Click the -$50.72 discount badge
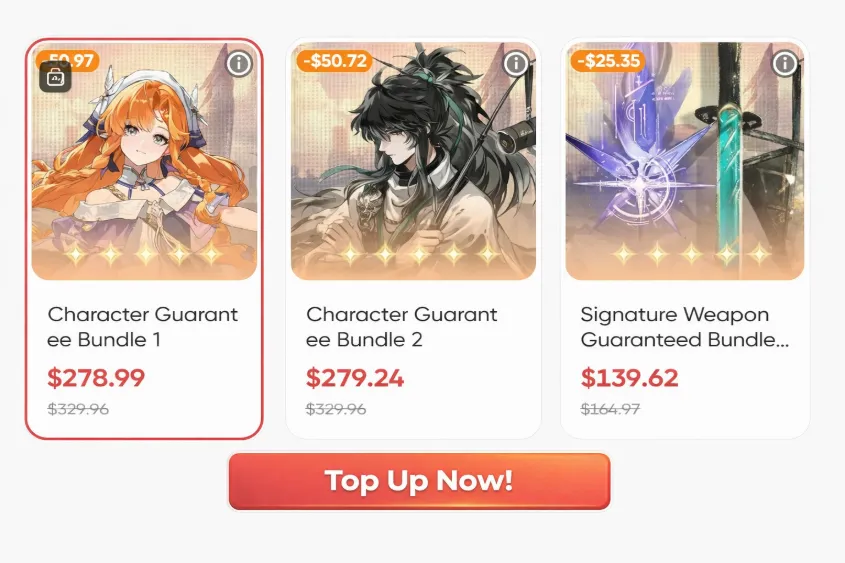 tap(335, 61)
